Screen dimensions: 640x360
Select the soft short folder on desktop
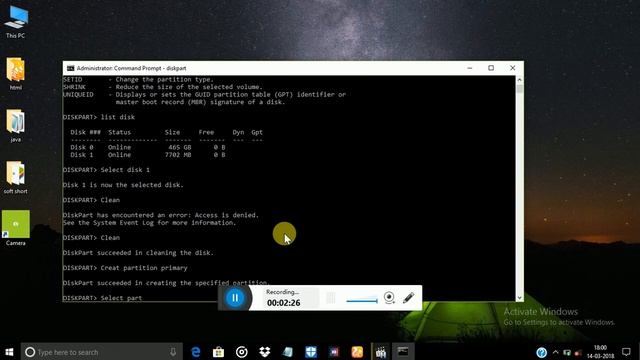coord(16,178)
